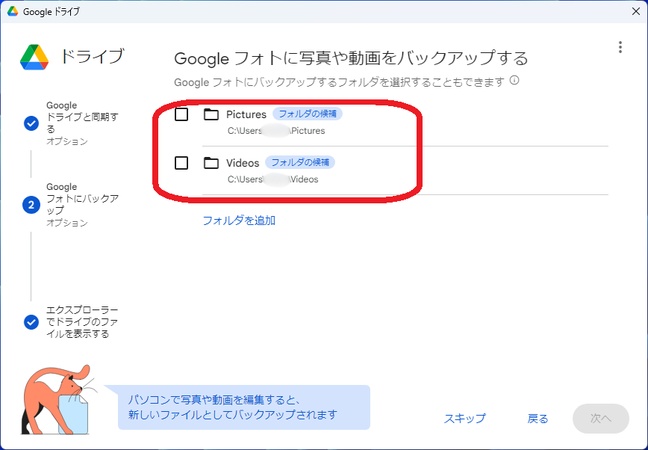Open the three-dot more options menu

[620, 47]
